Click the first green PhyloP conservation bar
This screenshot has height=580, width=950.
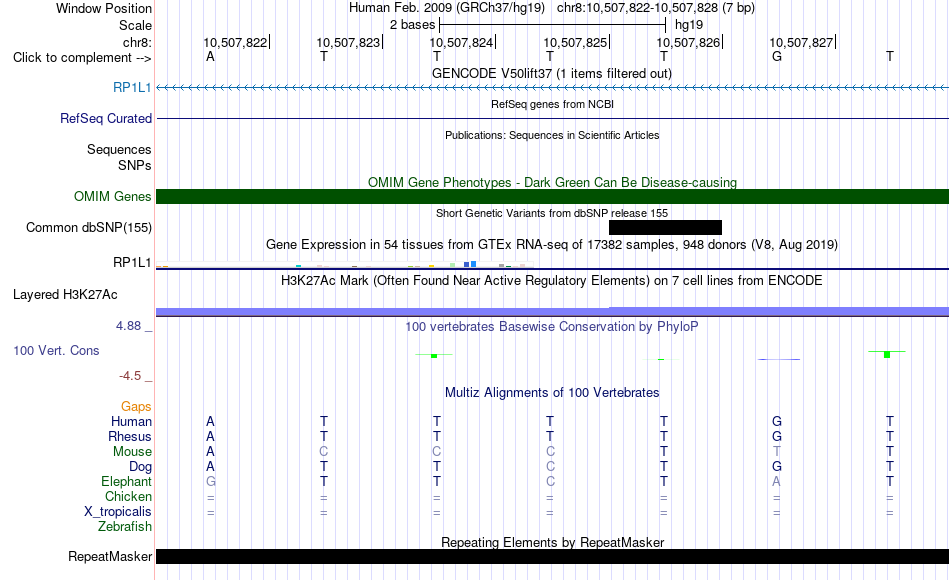pos(434,355)
